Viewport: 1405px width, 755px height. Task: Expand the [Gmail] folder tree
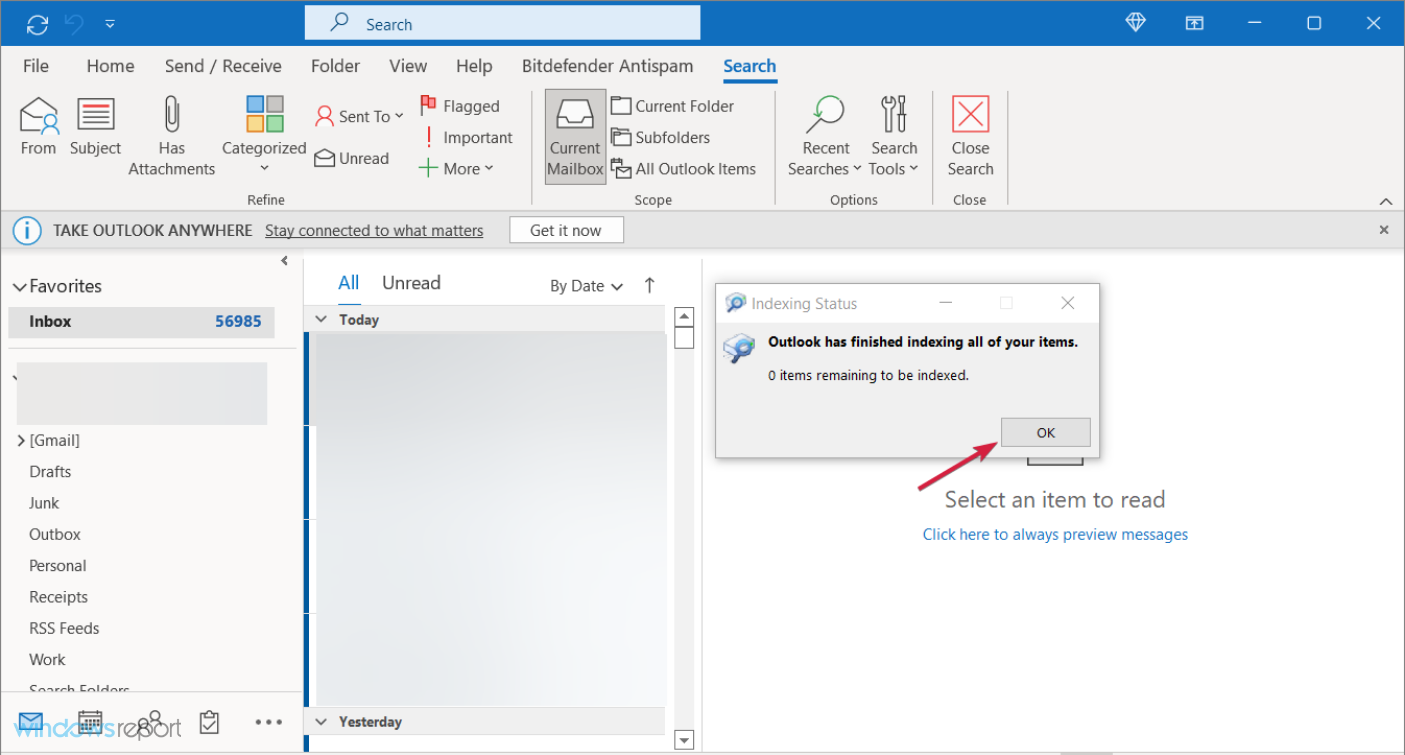pyautogui.click(x=21, y=440)
